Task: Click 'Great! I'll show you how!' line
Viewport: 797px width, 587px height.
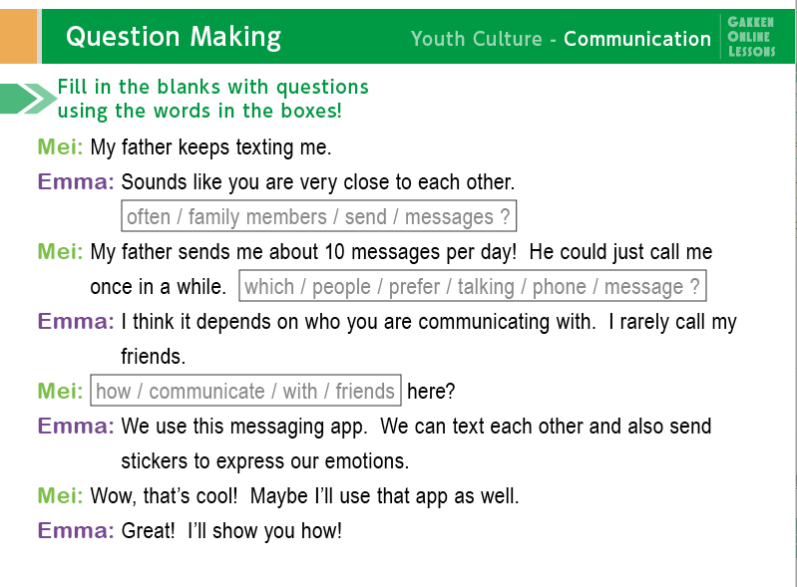Action: [231, 531]
